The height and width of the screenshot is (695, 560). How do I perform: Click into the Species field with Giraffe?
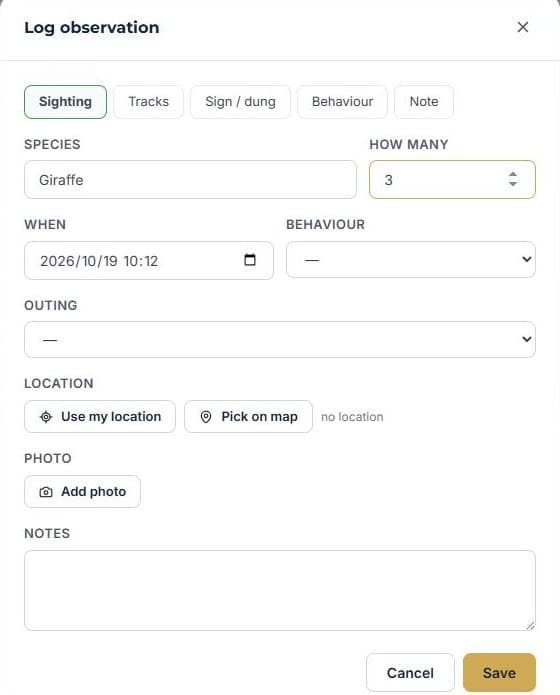tap(190, 180)
